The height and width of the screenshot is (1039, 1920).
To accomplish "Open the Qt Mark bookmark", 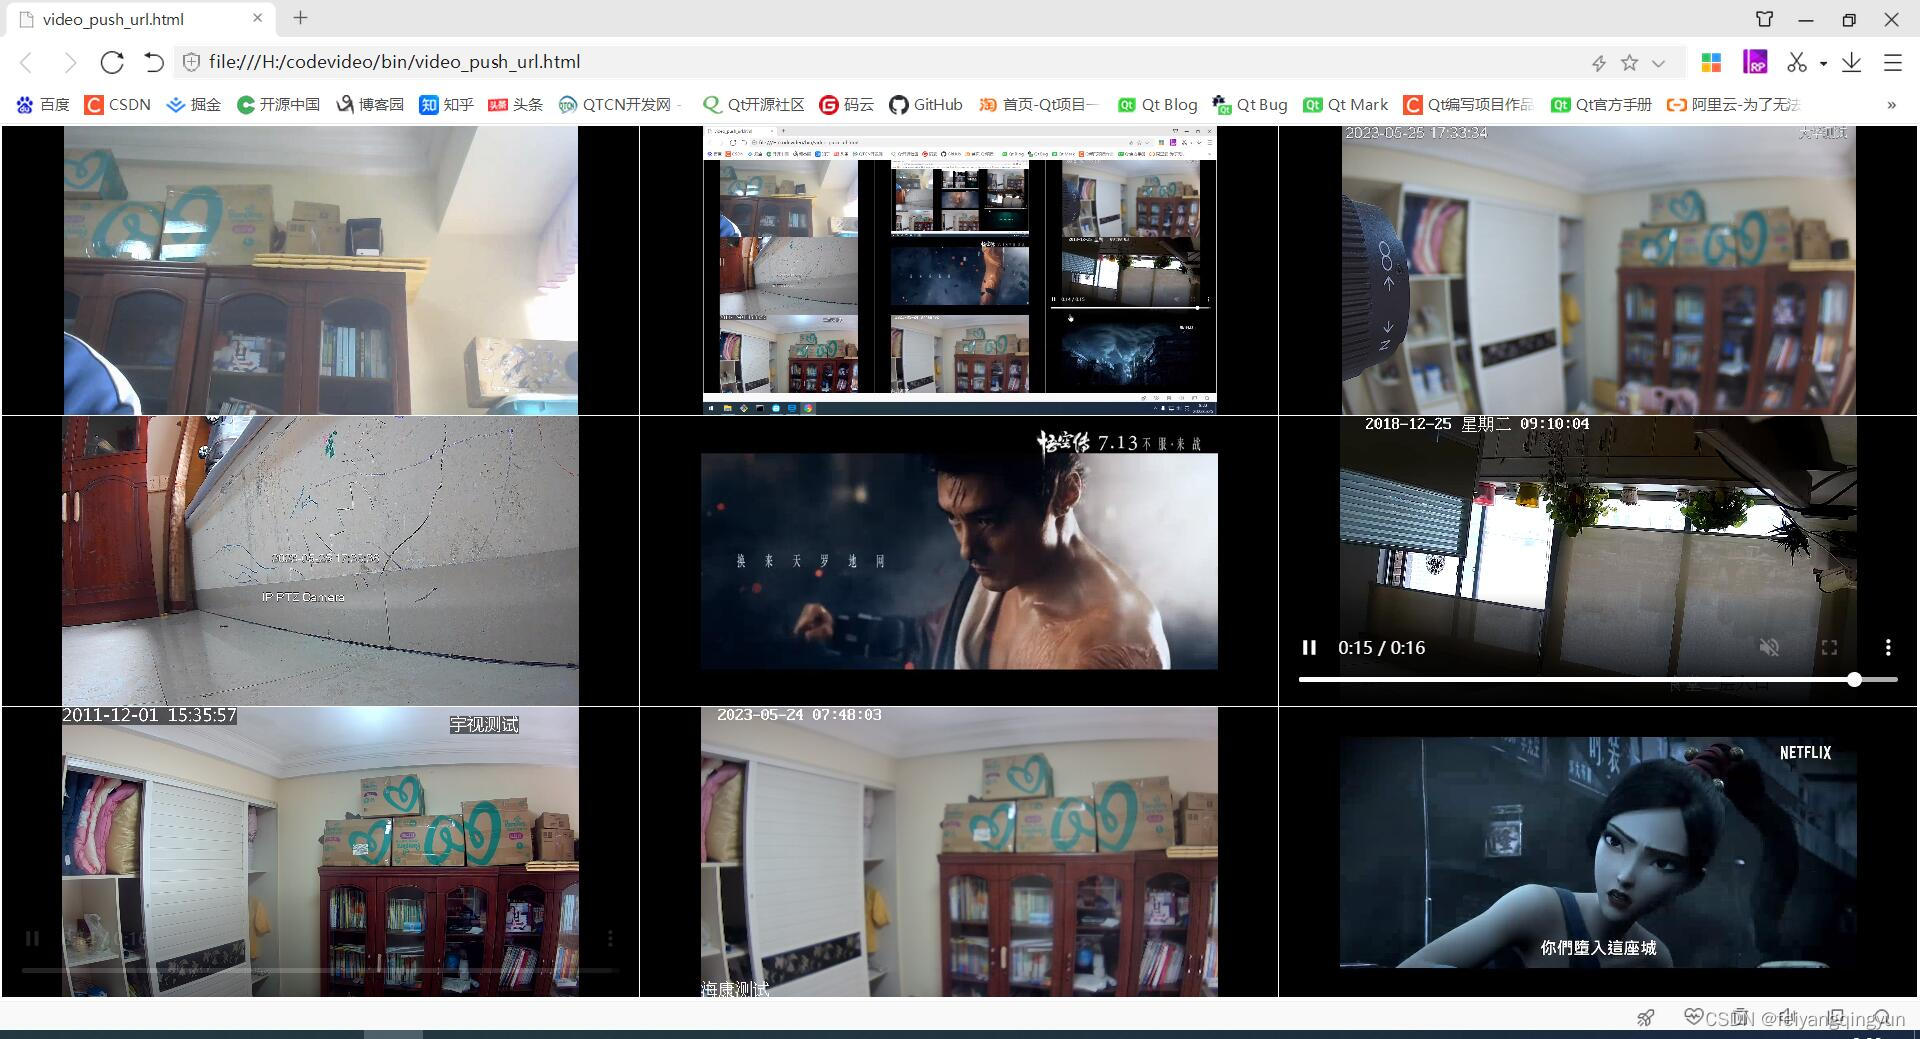I will click(x=1346, y=104).
